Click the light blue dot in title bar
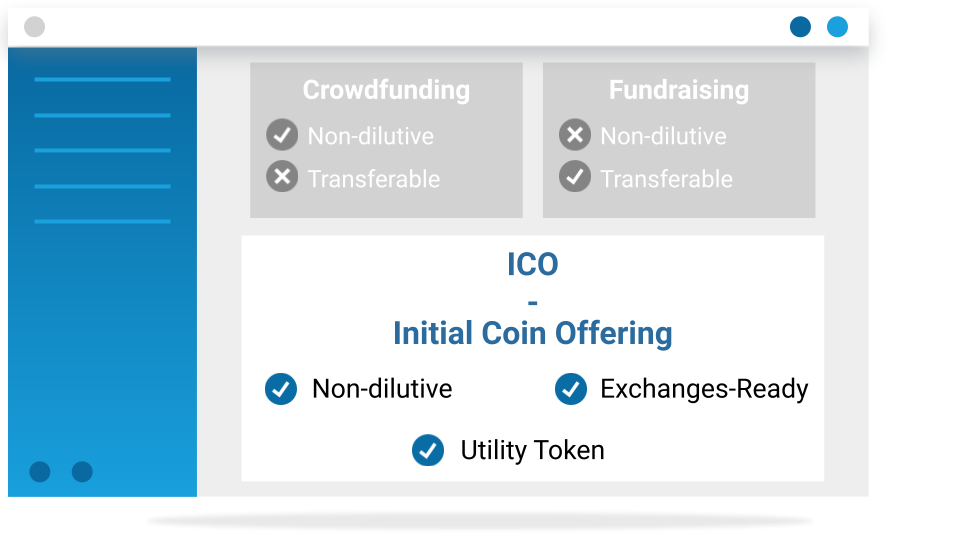 tap(838, 27)
